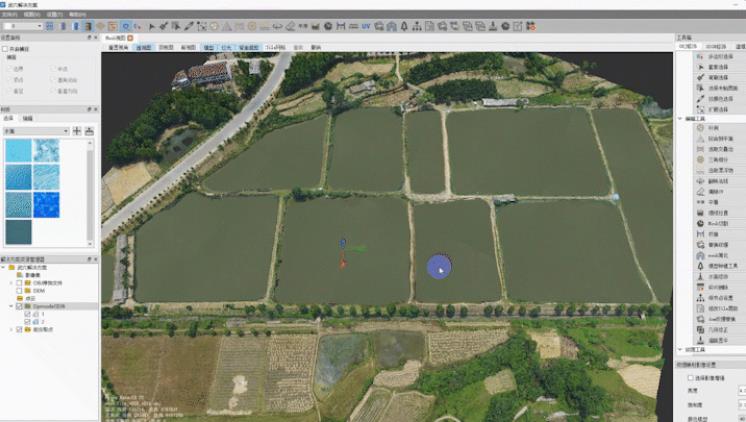This screenshot has width=746, height=422.
Task: Click the 模型 button in the view toolbar
Action: tap(209, 47)
